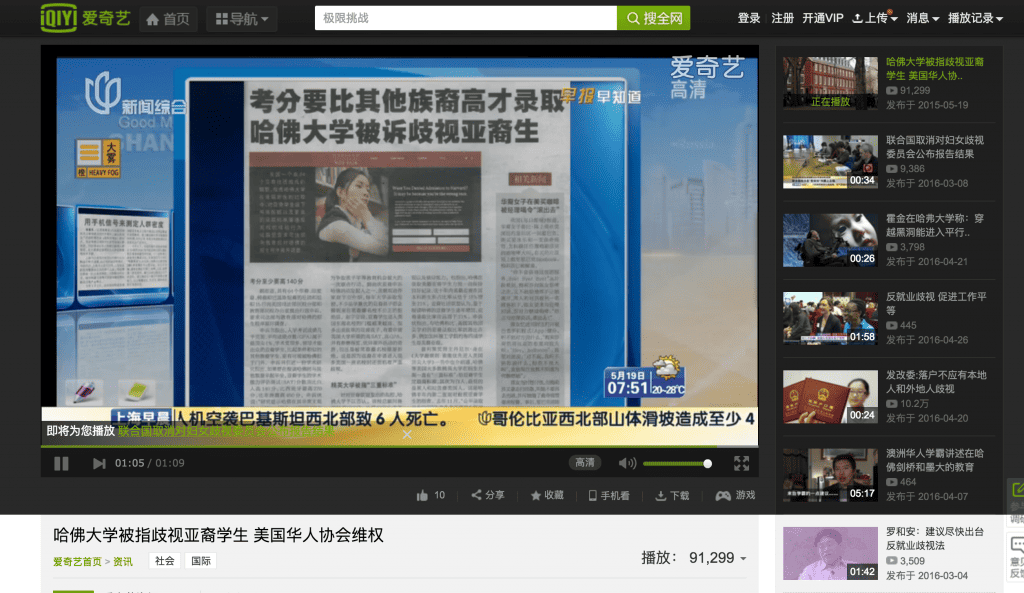This screenshot has width=1024, height=593.
Task: Click the volume slider
Action: pyautogui.click(x=677, y=464)
